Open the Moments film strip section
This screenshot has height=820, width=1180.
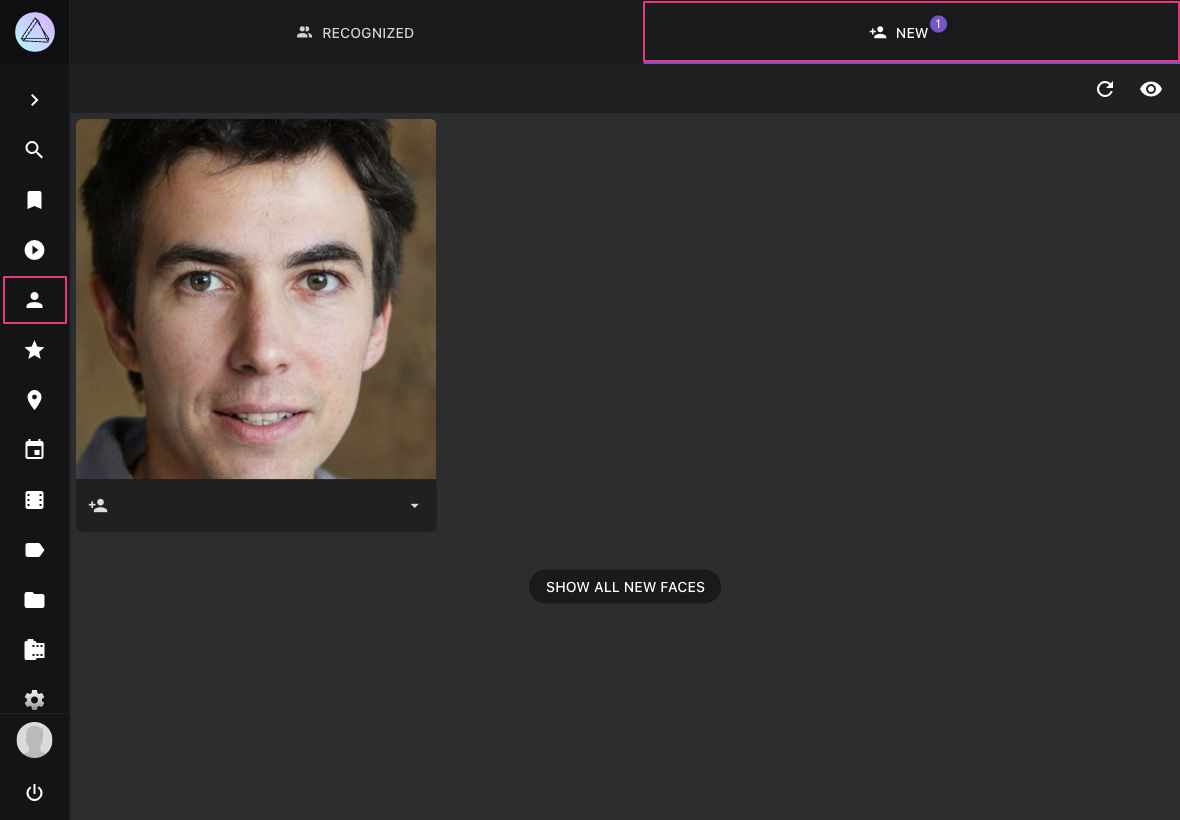pyautogui.click(x=35, y=500)
